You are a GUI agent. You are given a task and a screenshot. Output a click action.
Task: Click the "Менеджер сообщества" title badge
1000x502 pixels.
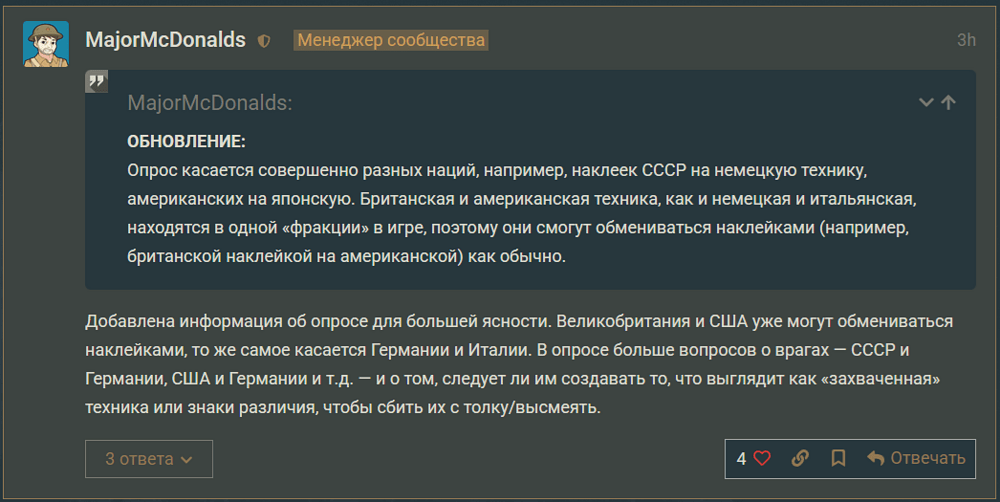pyautogui.click(x=390, y=41)
